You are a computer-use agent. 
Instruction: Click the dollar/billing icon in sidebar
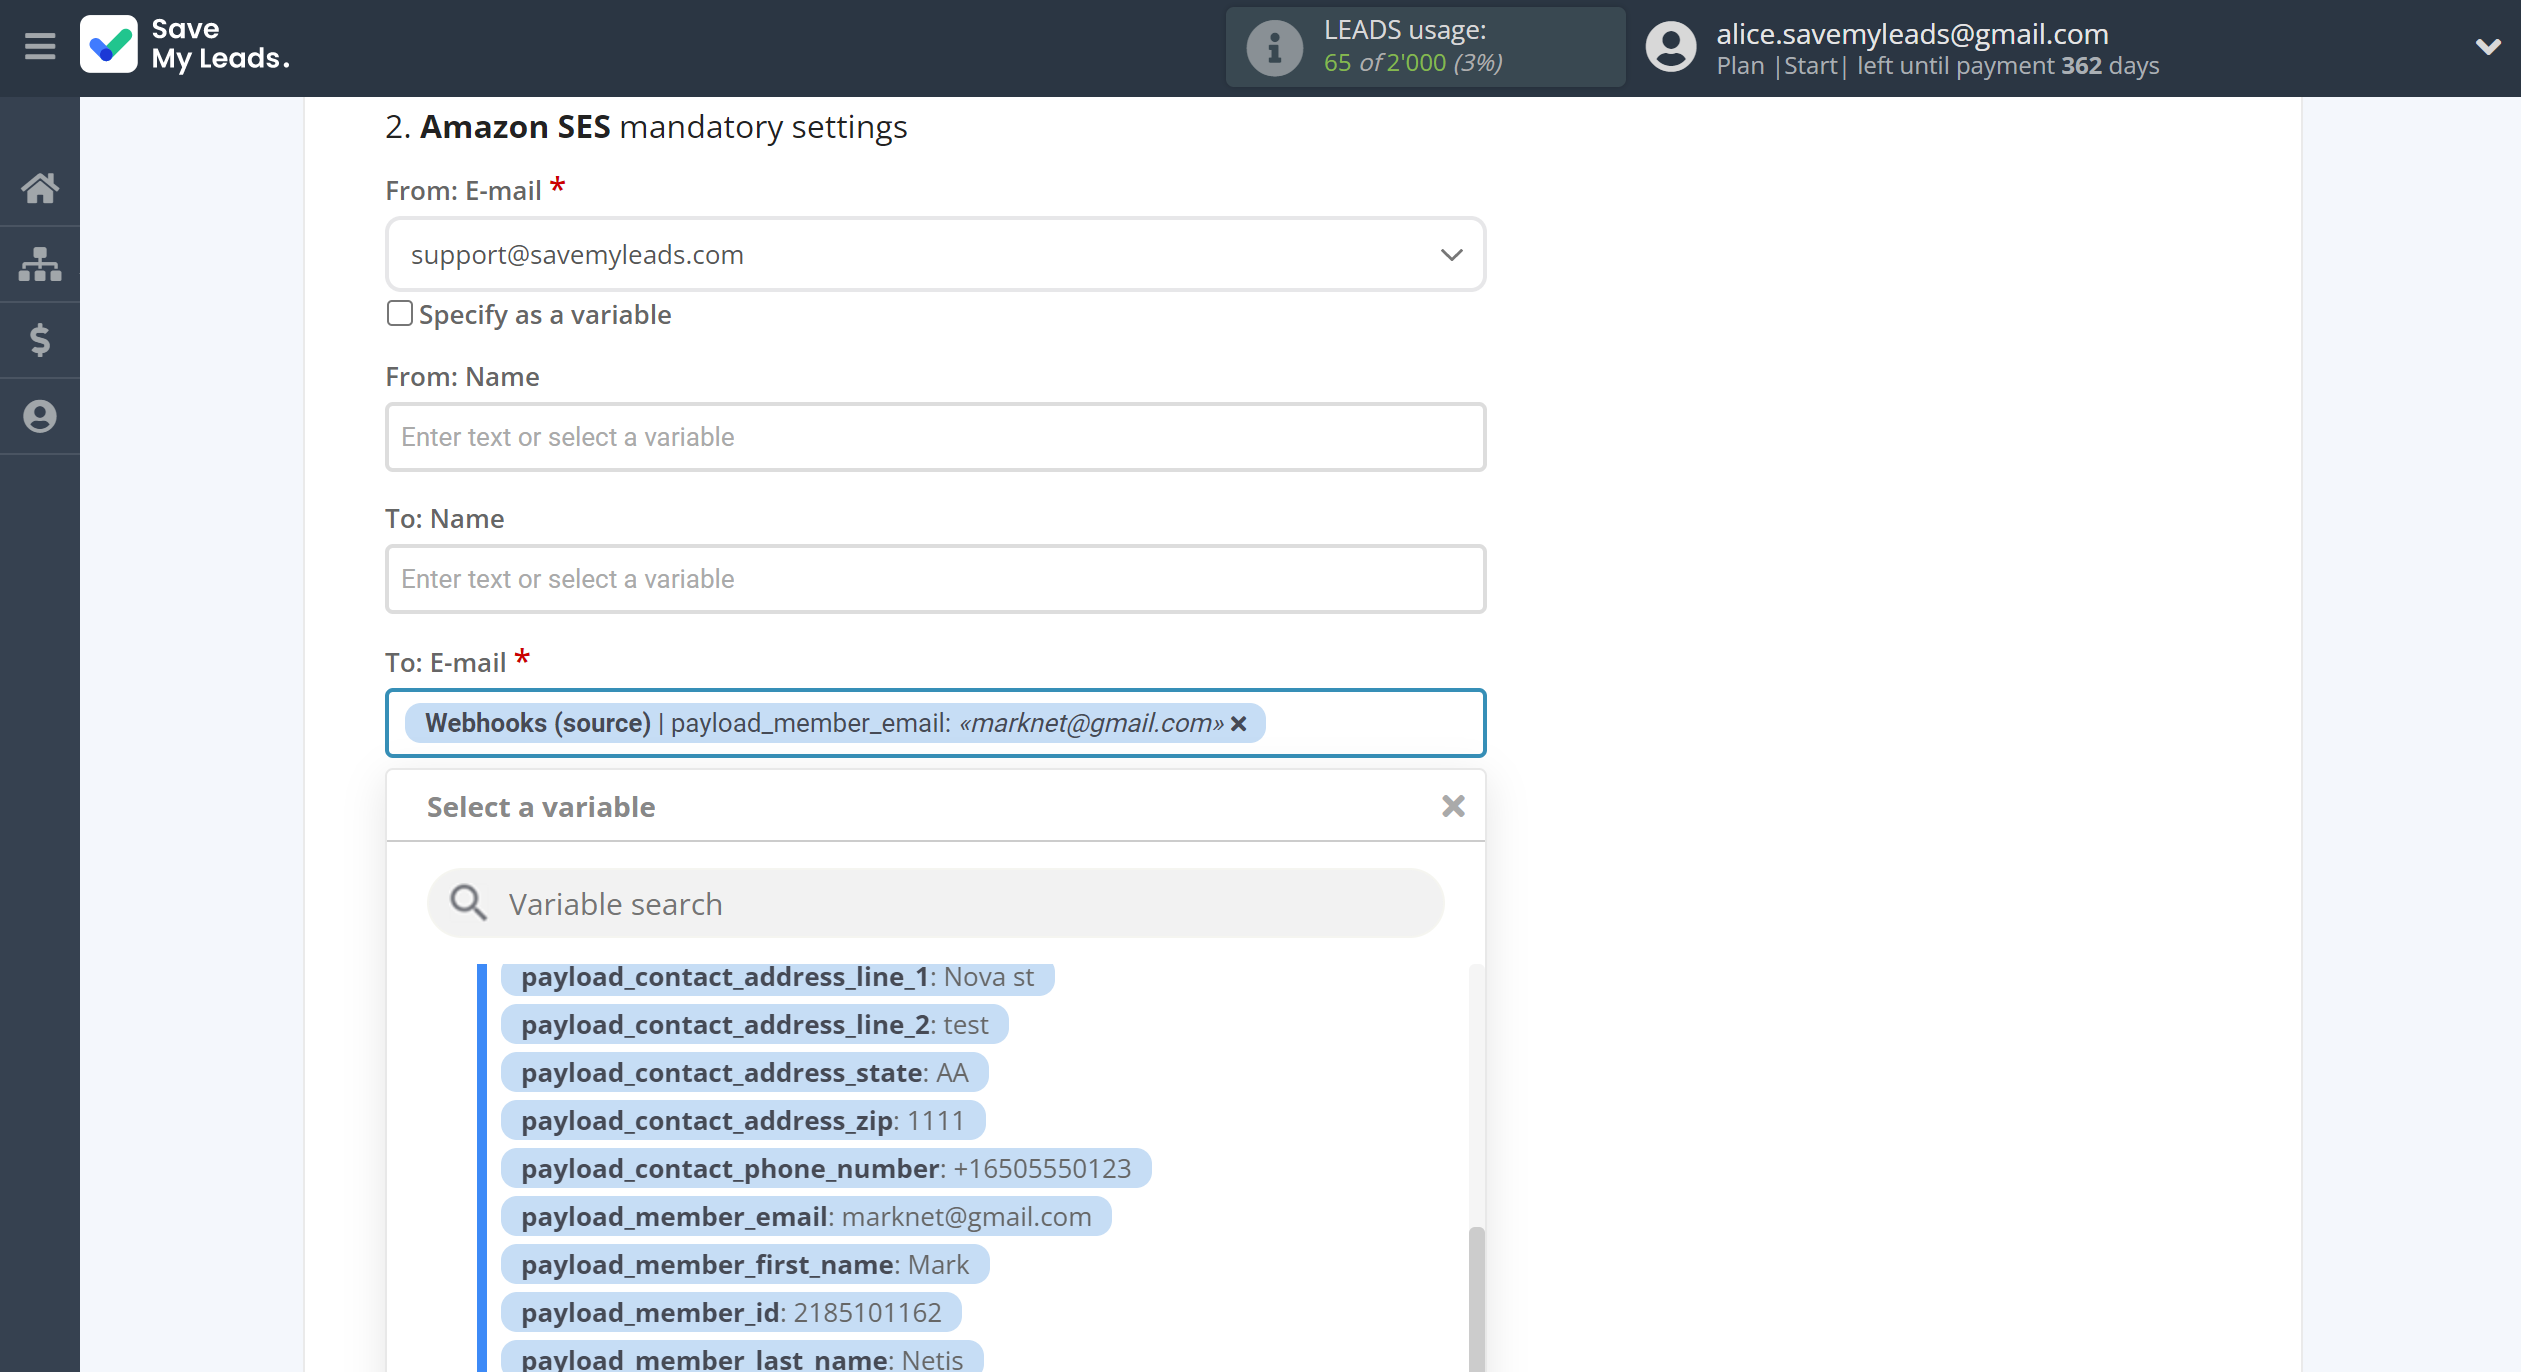(41, 340)
